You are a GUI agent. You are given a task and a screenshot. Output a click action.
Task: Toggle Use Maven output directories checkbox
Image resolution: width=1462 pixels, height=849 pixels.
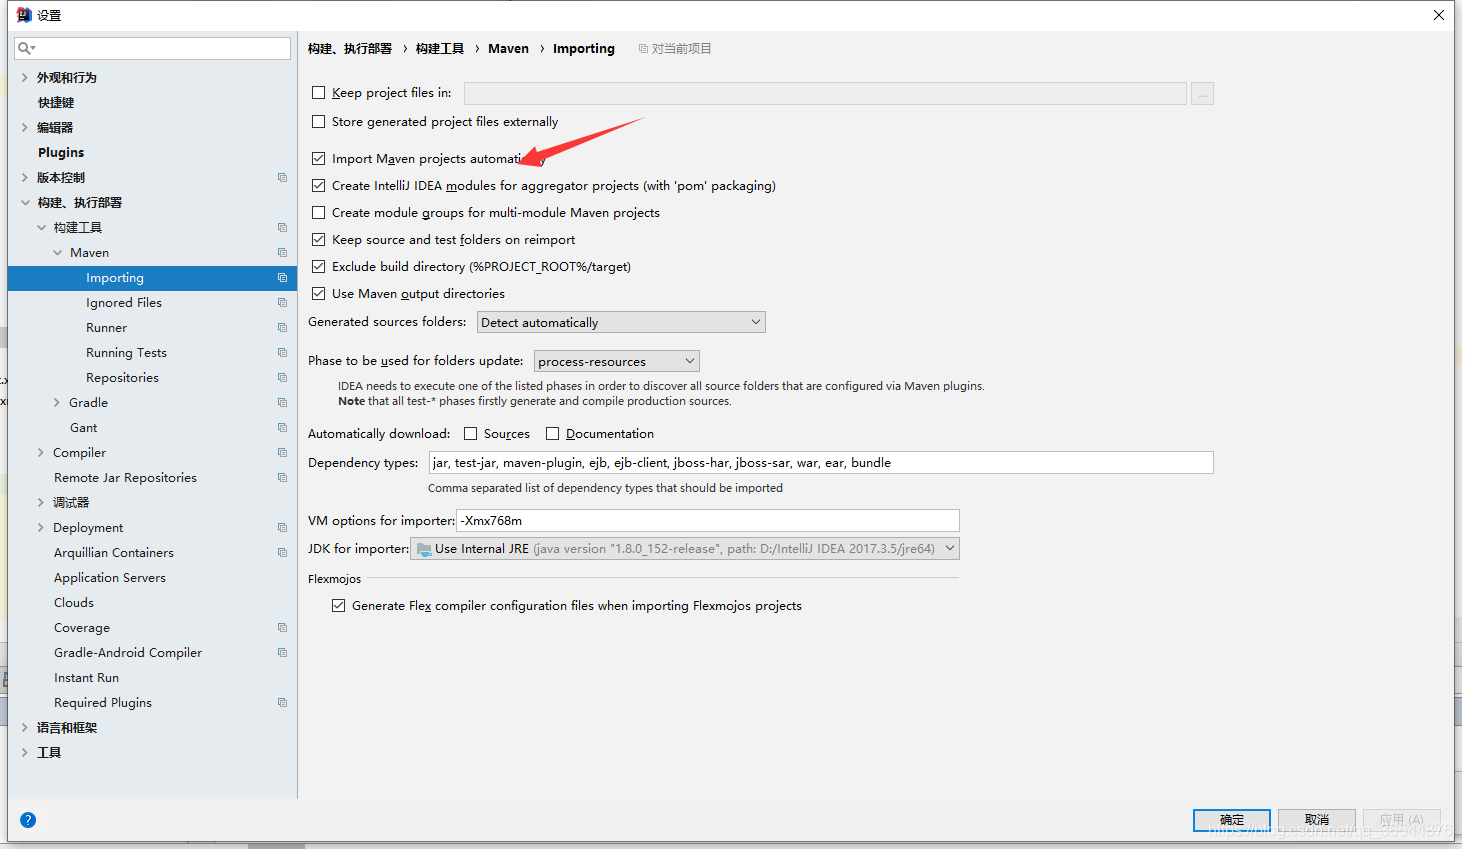pos(319,294)
